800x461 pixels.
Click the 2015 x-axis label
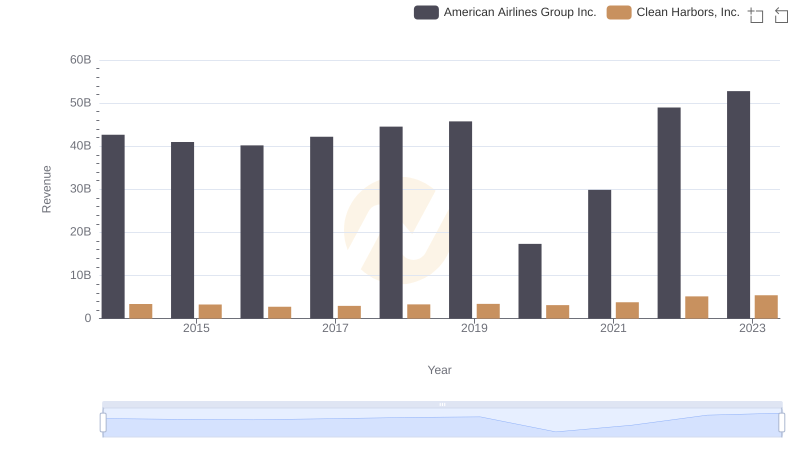coord(196,328)
